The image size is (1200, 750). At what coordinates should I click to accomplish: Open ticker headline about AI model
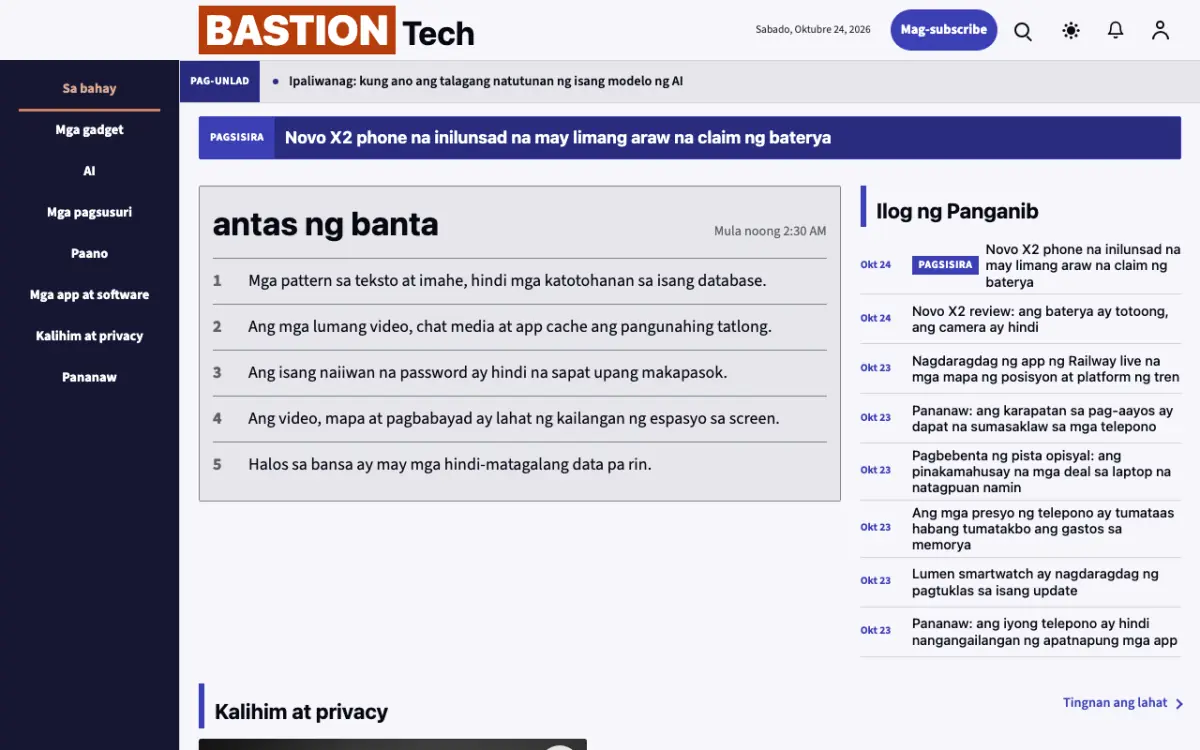point(486,81)
